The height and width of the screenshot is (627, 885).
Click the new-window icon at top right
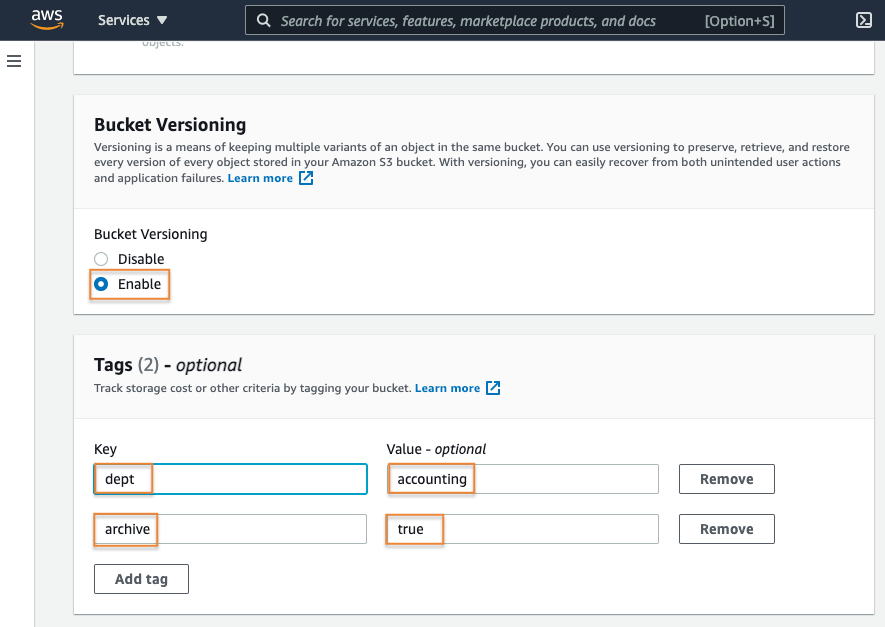click(x=866, y=19)
